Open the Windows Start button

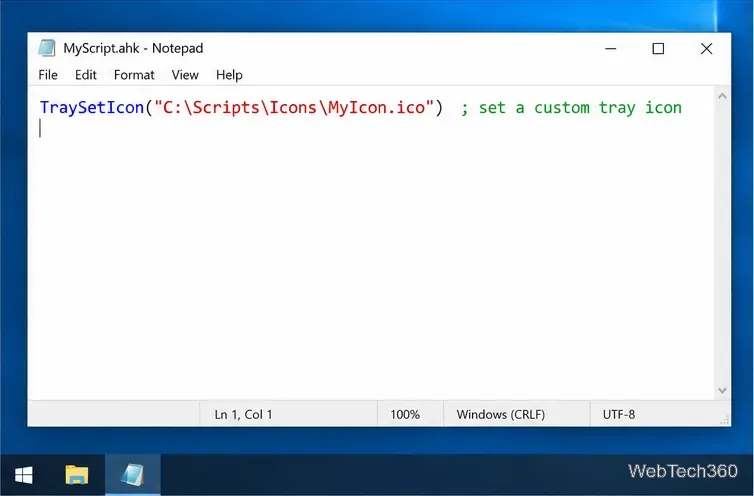(x=24, y=475)
